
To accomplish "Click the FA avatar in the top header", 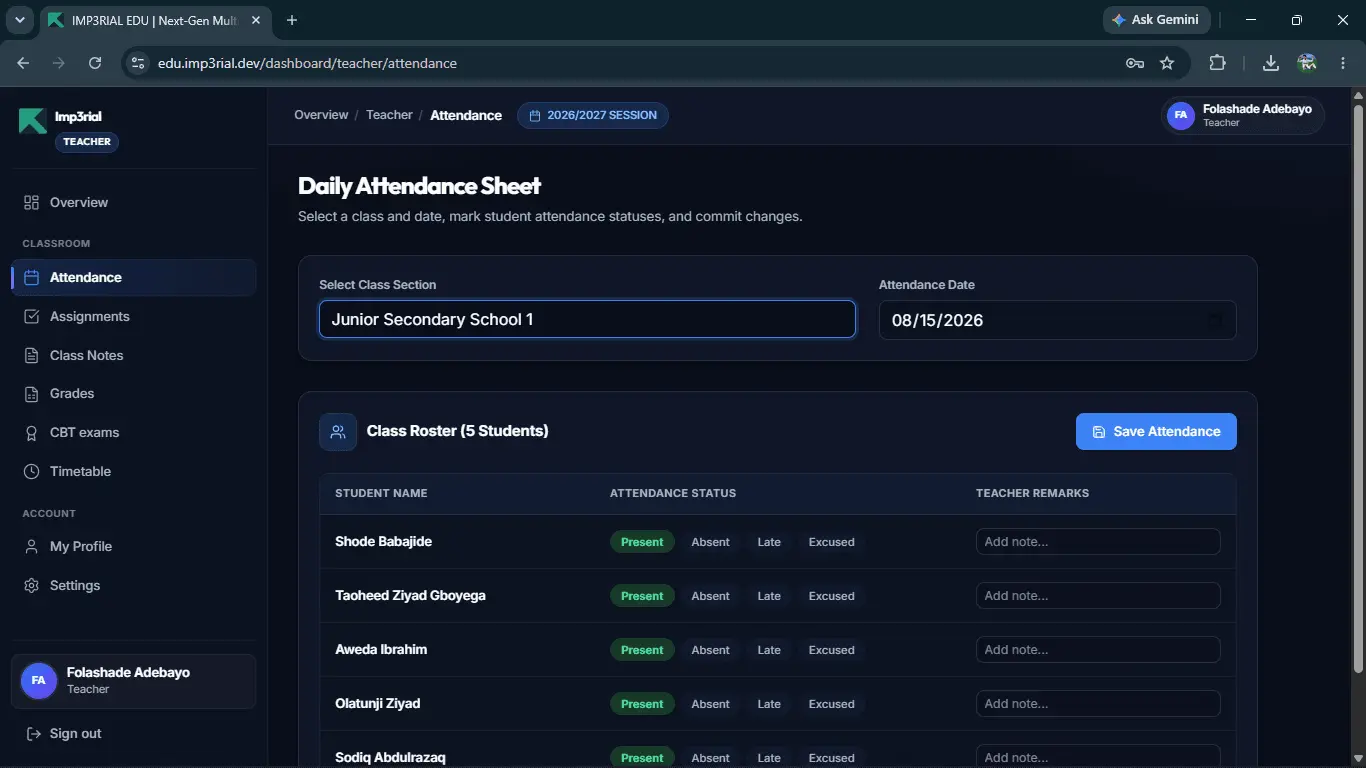I will (1181, 115).
